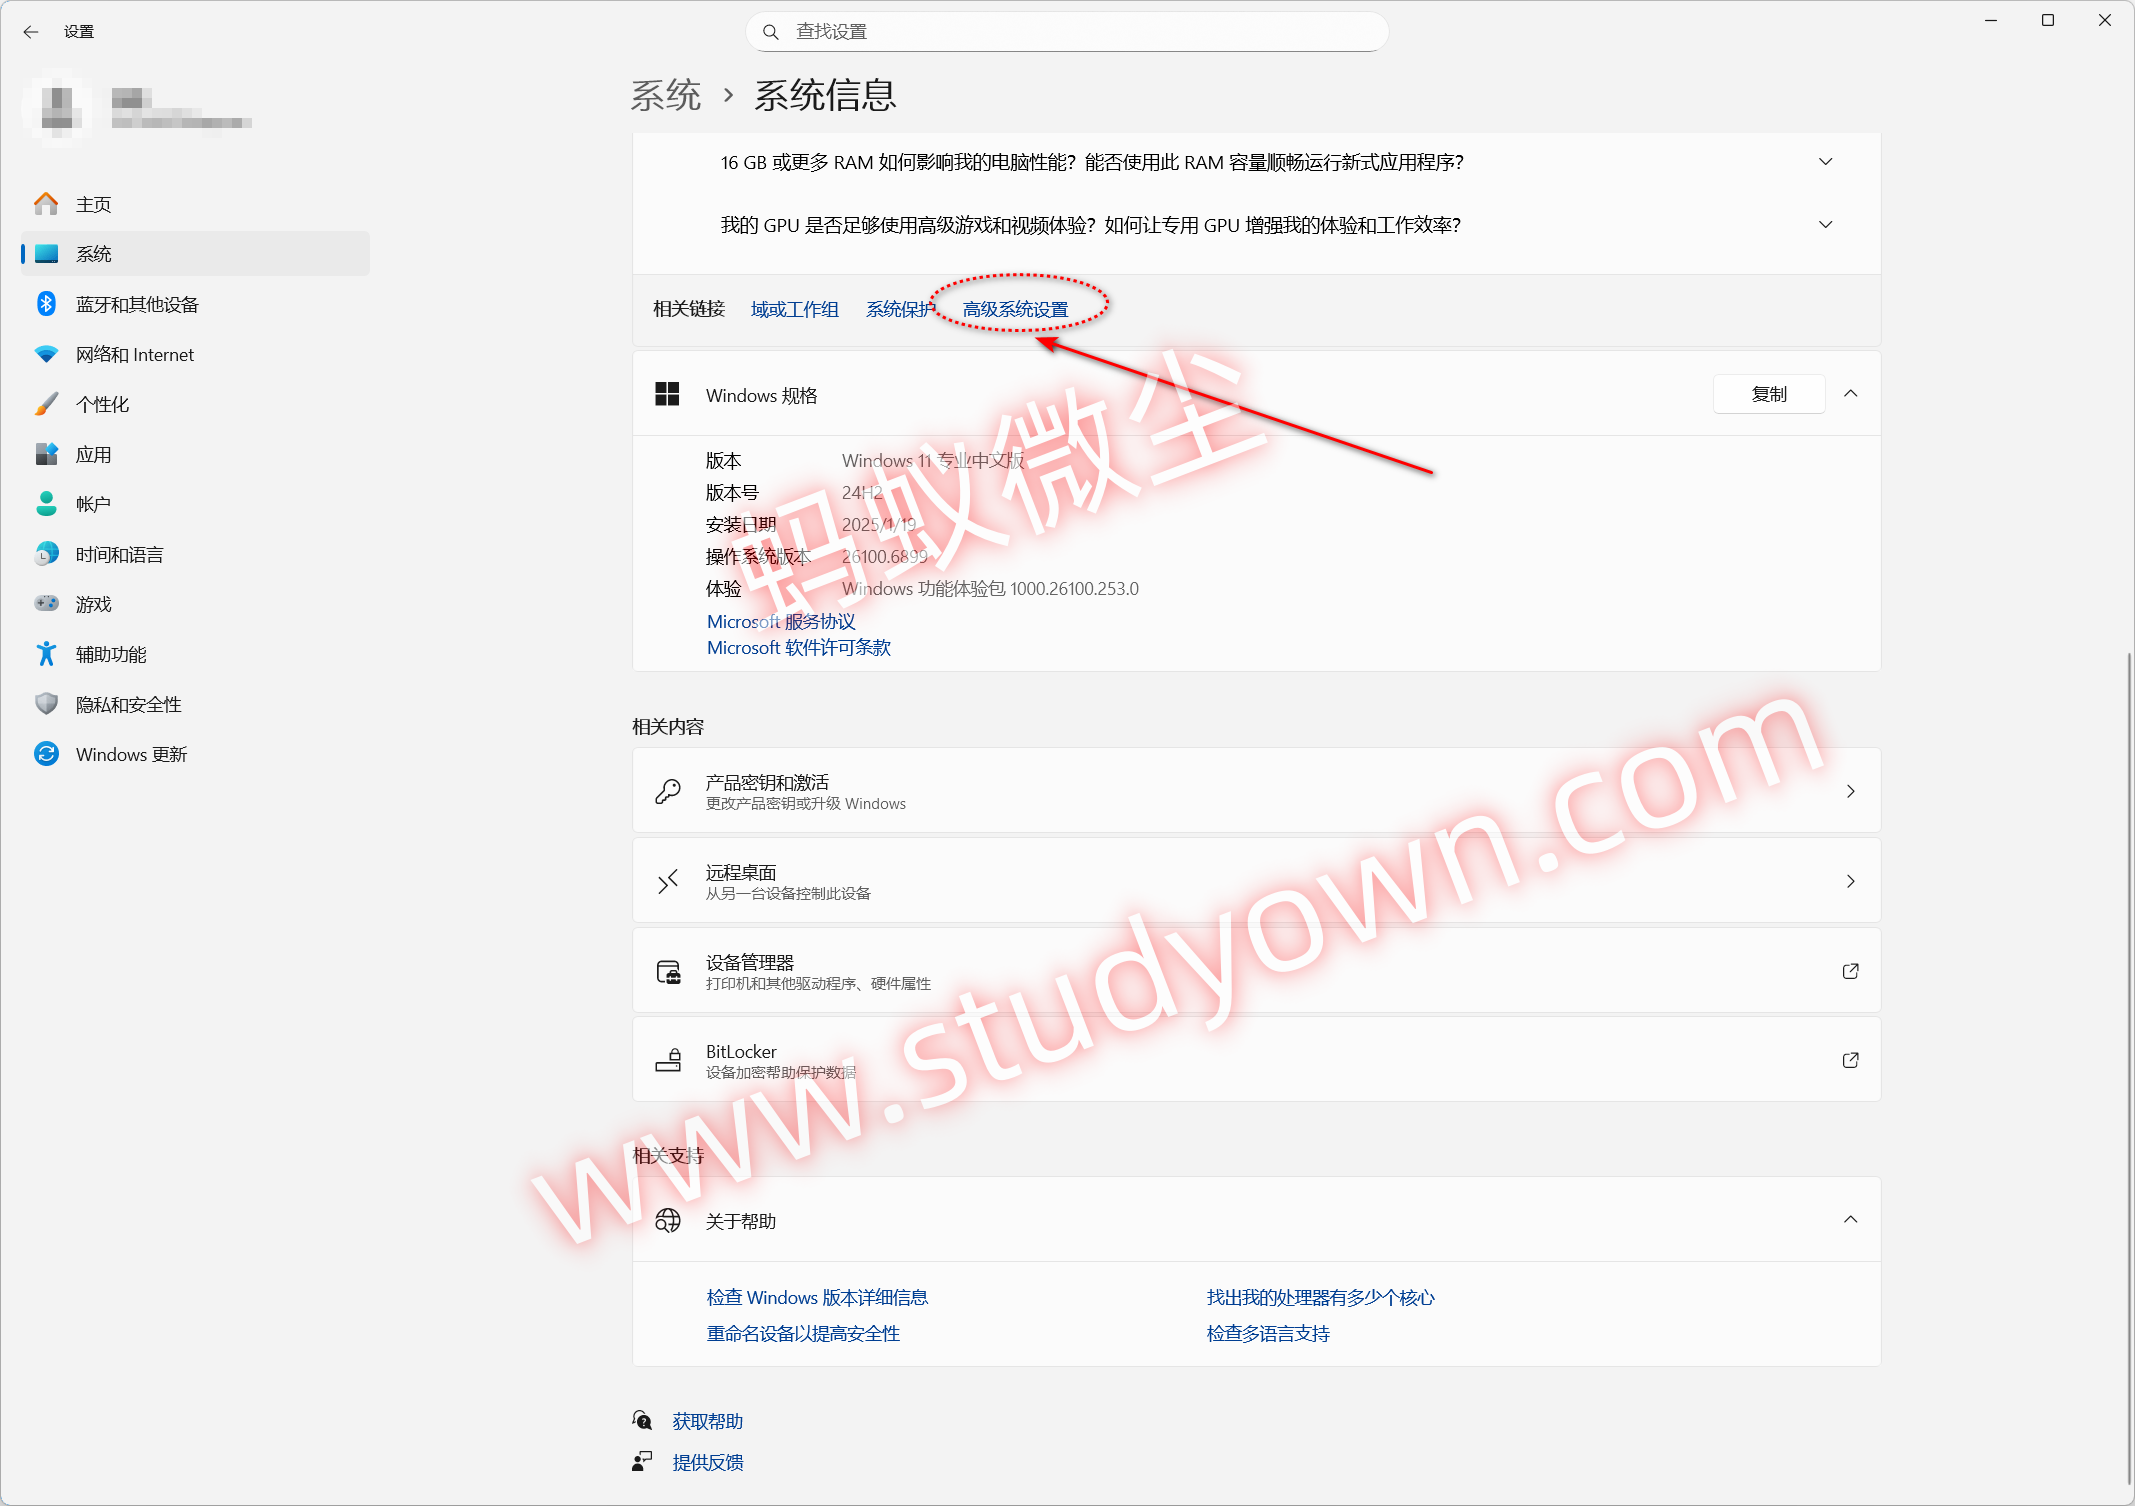Open 帐户 settings
The image size is (2135, 1506).
(x=93, y=504)
